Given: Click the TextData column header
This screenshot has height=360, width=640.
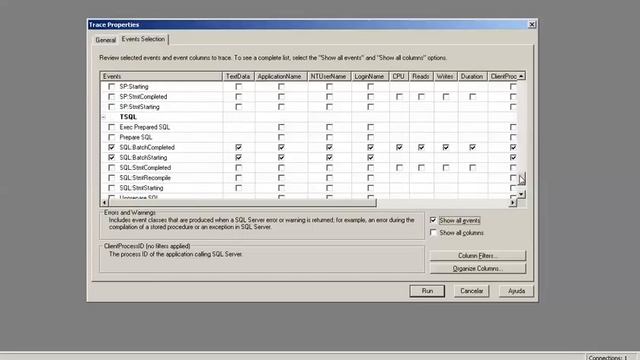Looking at the screenshot, I should [238, 76].
